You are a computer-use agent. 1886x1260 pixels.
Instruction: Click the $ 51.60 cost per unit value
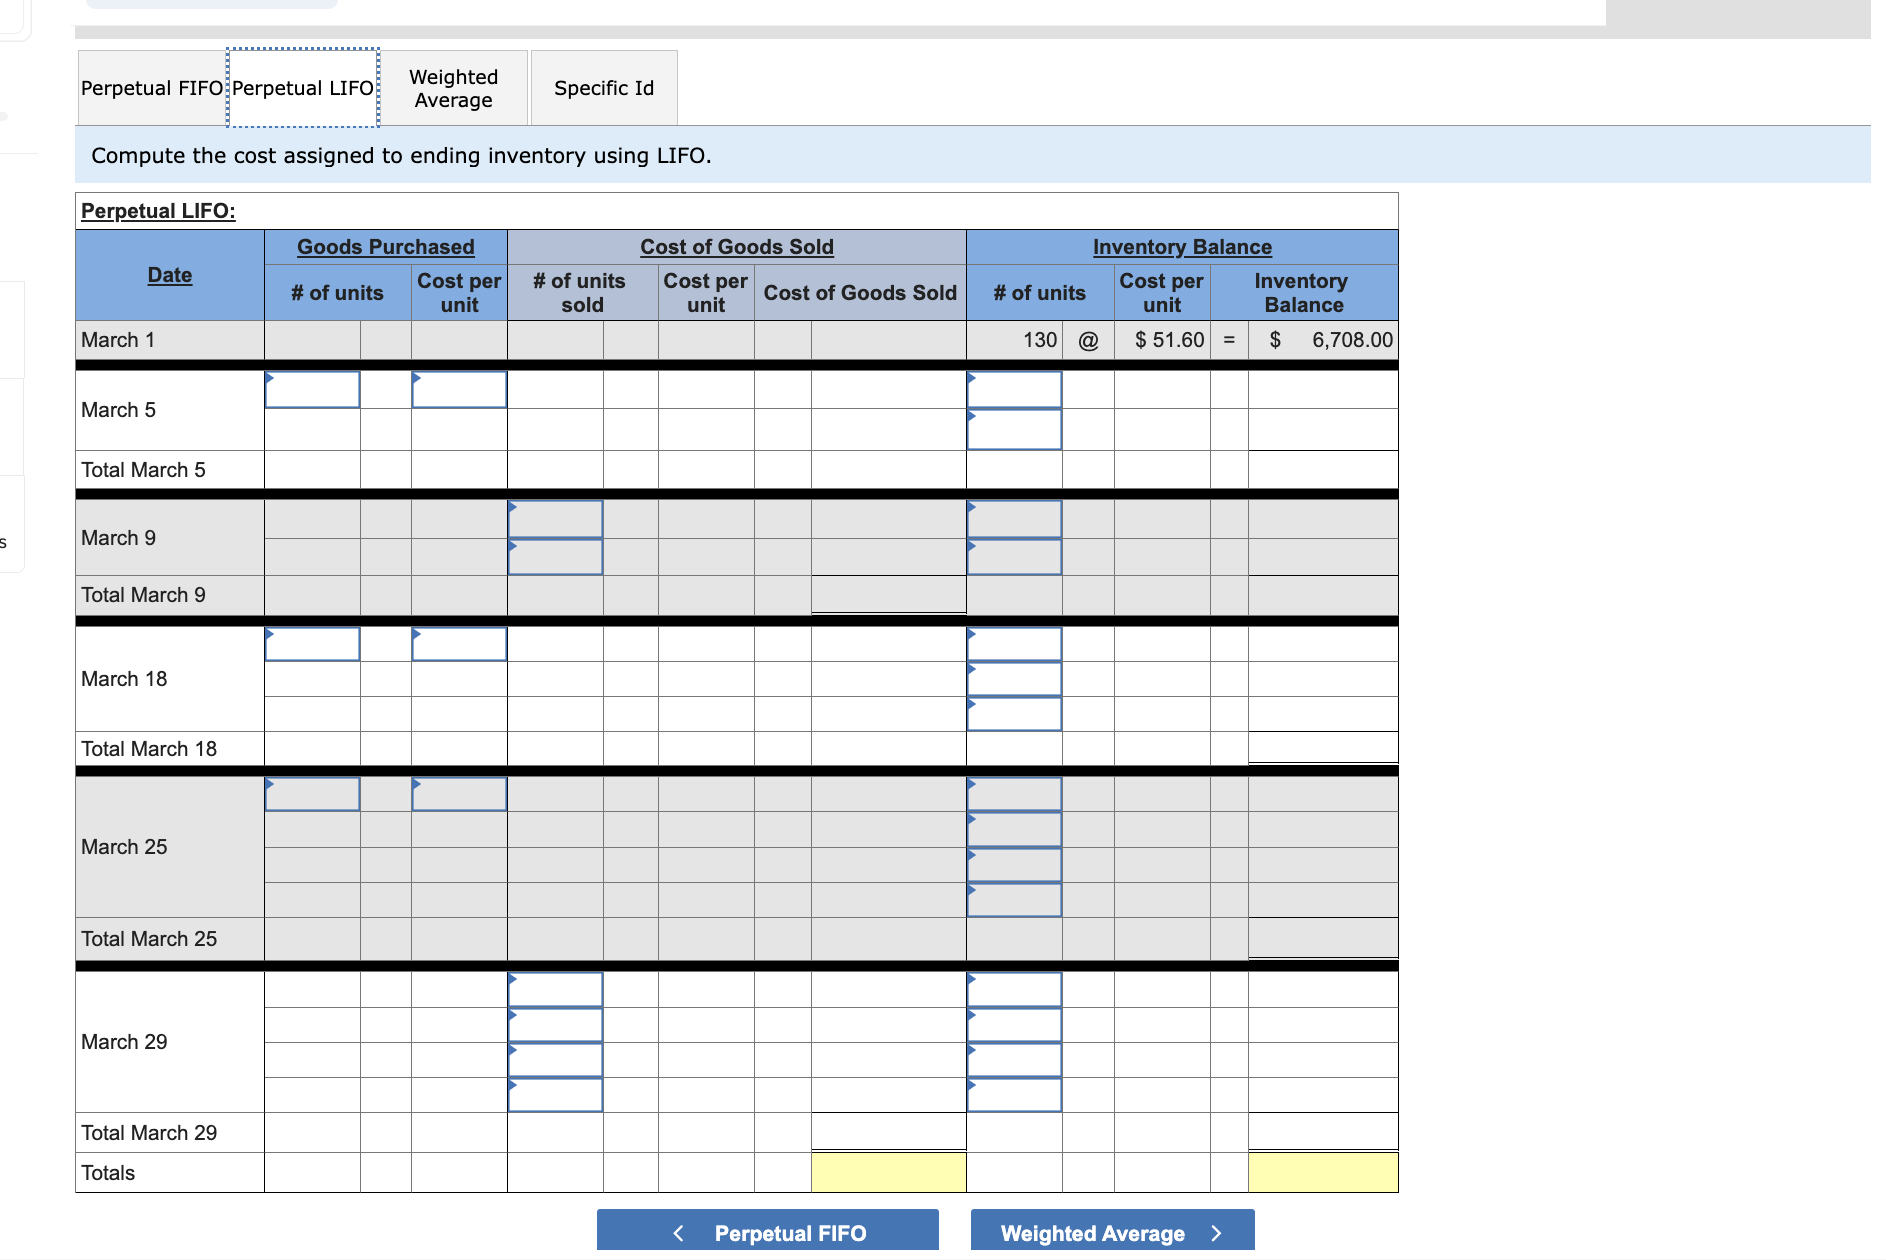(1169, 340)
